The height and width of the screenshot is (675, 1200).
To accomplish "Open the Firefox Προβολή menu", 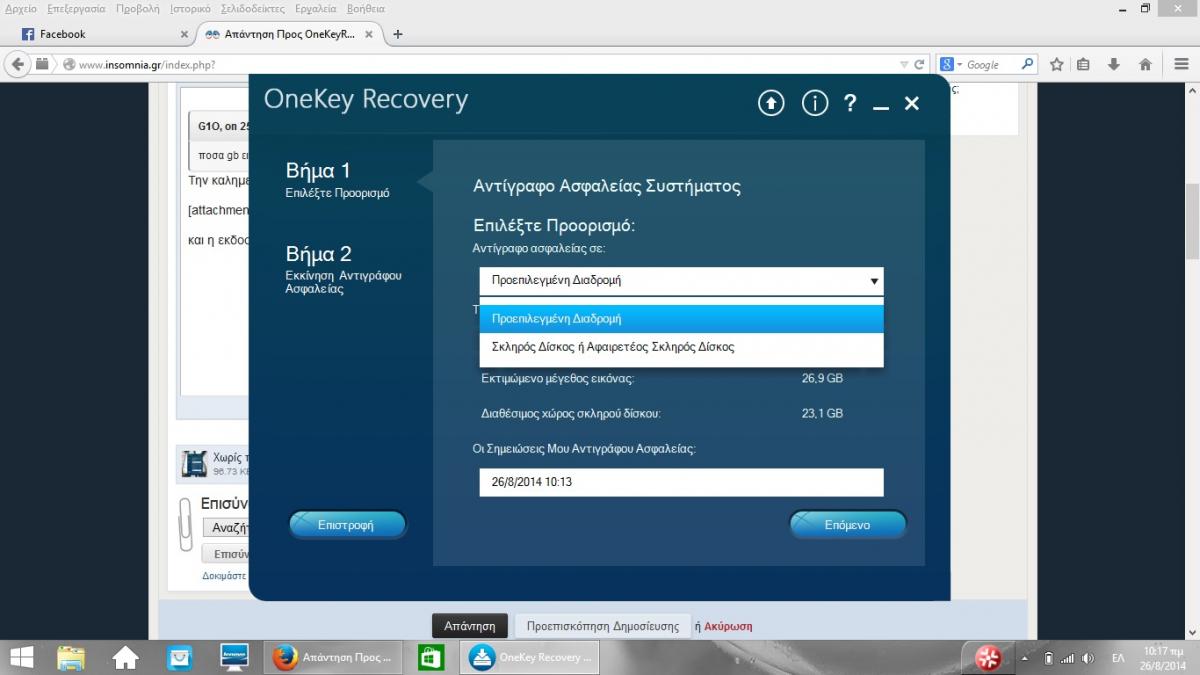I will [x=136, y=8].
